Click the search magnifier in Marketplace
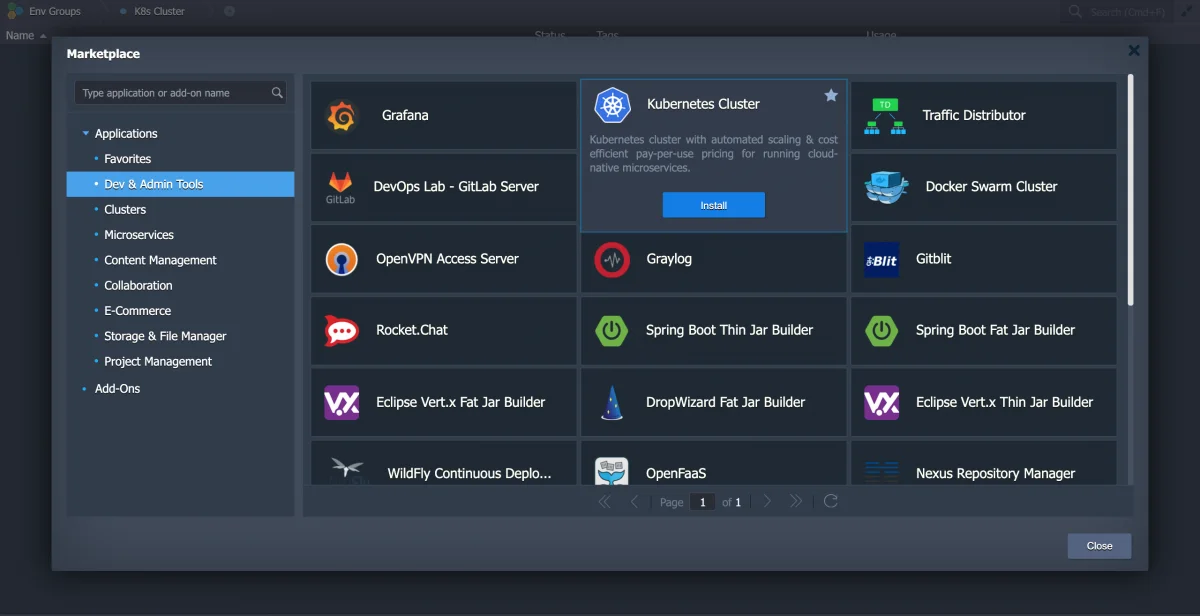1200x616 pixels. 277,93
